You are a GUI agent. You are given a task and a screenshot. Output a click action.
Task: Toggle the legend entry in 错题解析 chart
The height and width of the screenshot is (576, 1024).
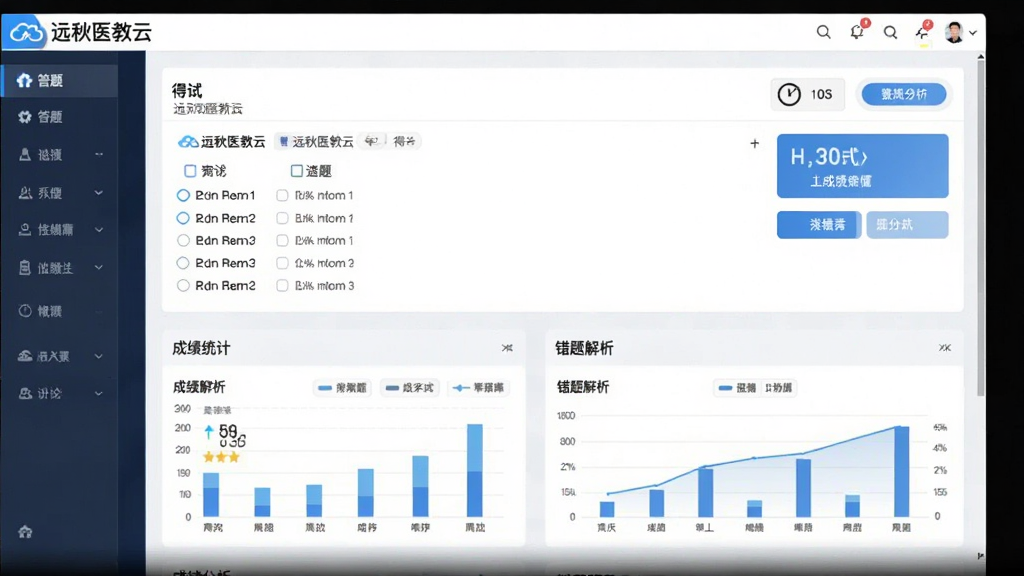pyautogui.click(x=755, y=388)
